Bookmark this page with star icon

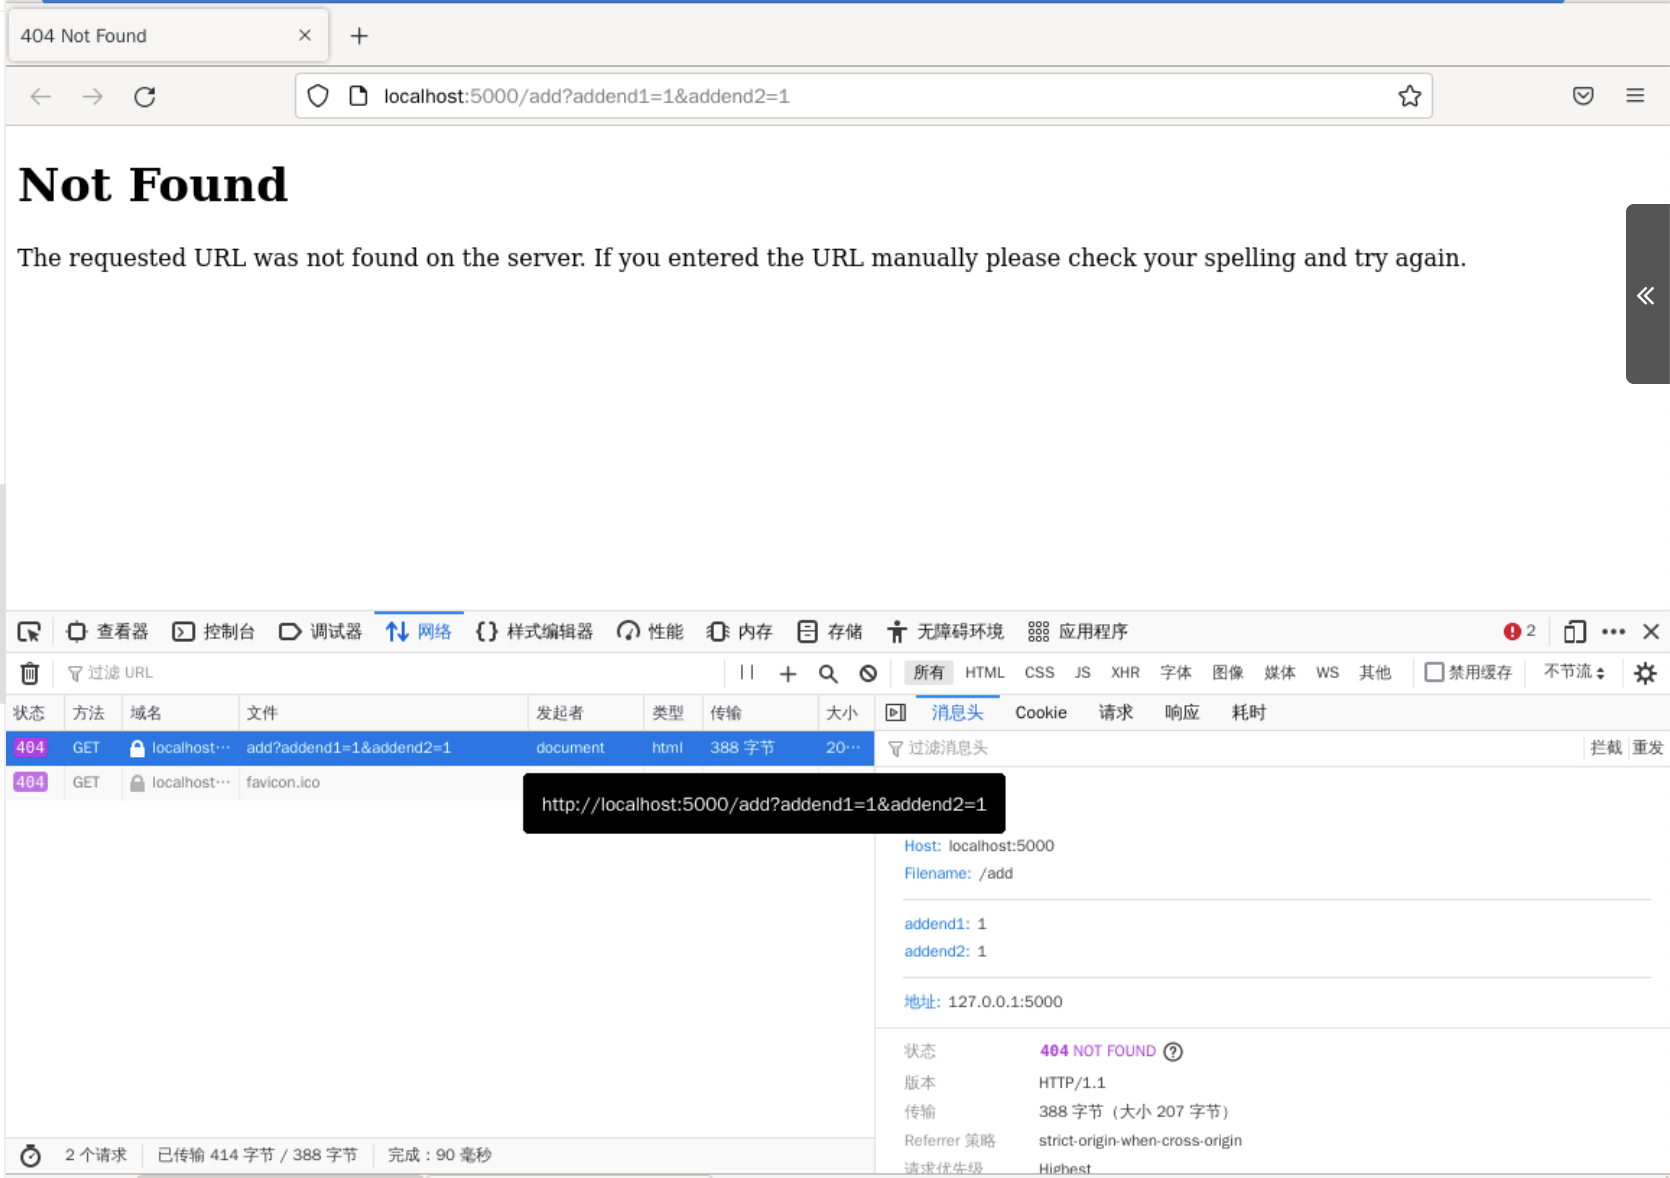(x=1409, y=96)
